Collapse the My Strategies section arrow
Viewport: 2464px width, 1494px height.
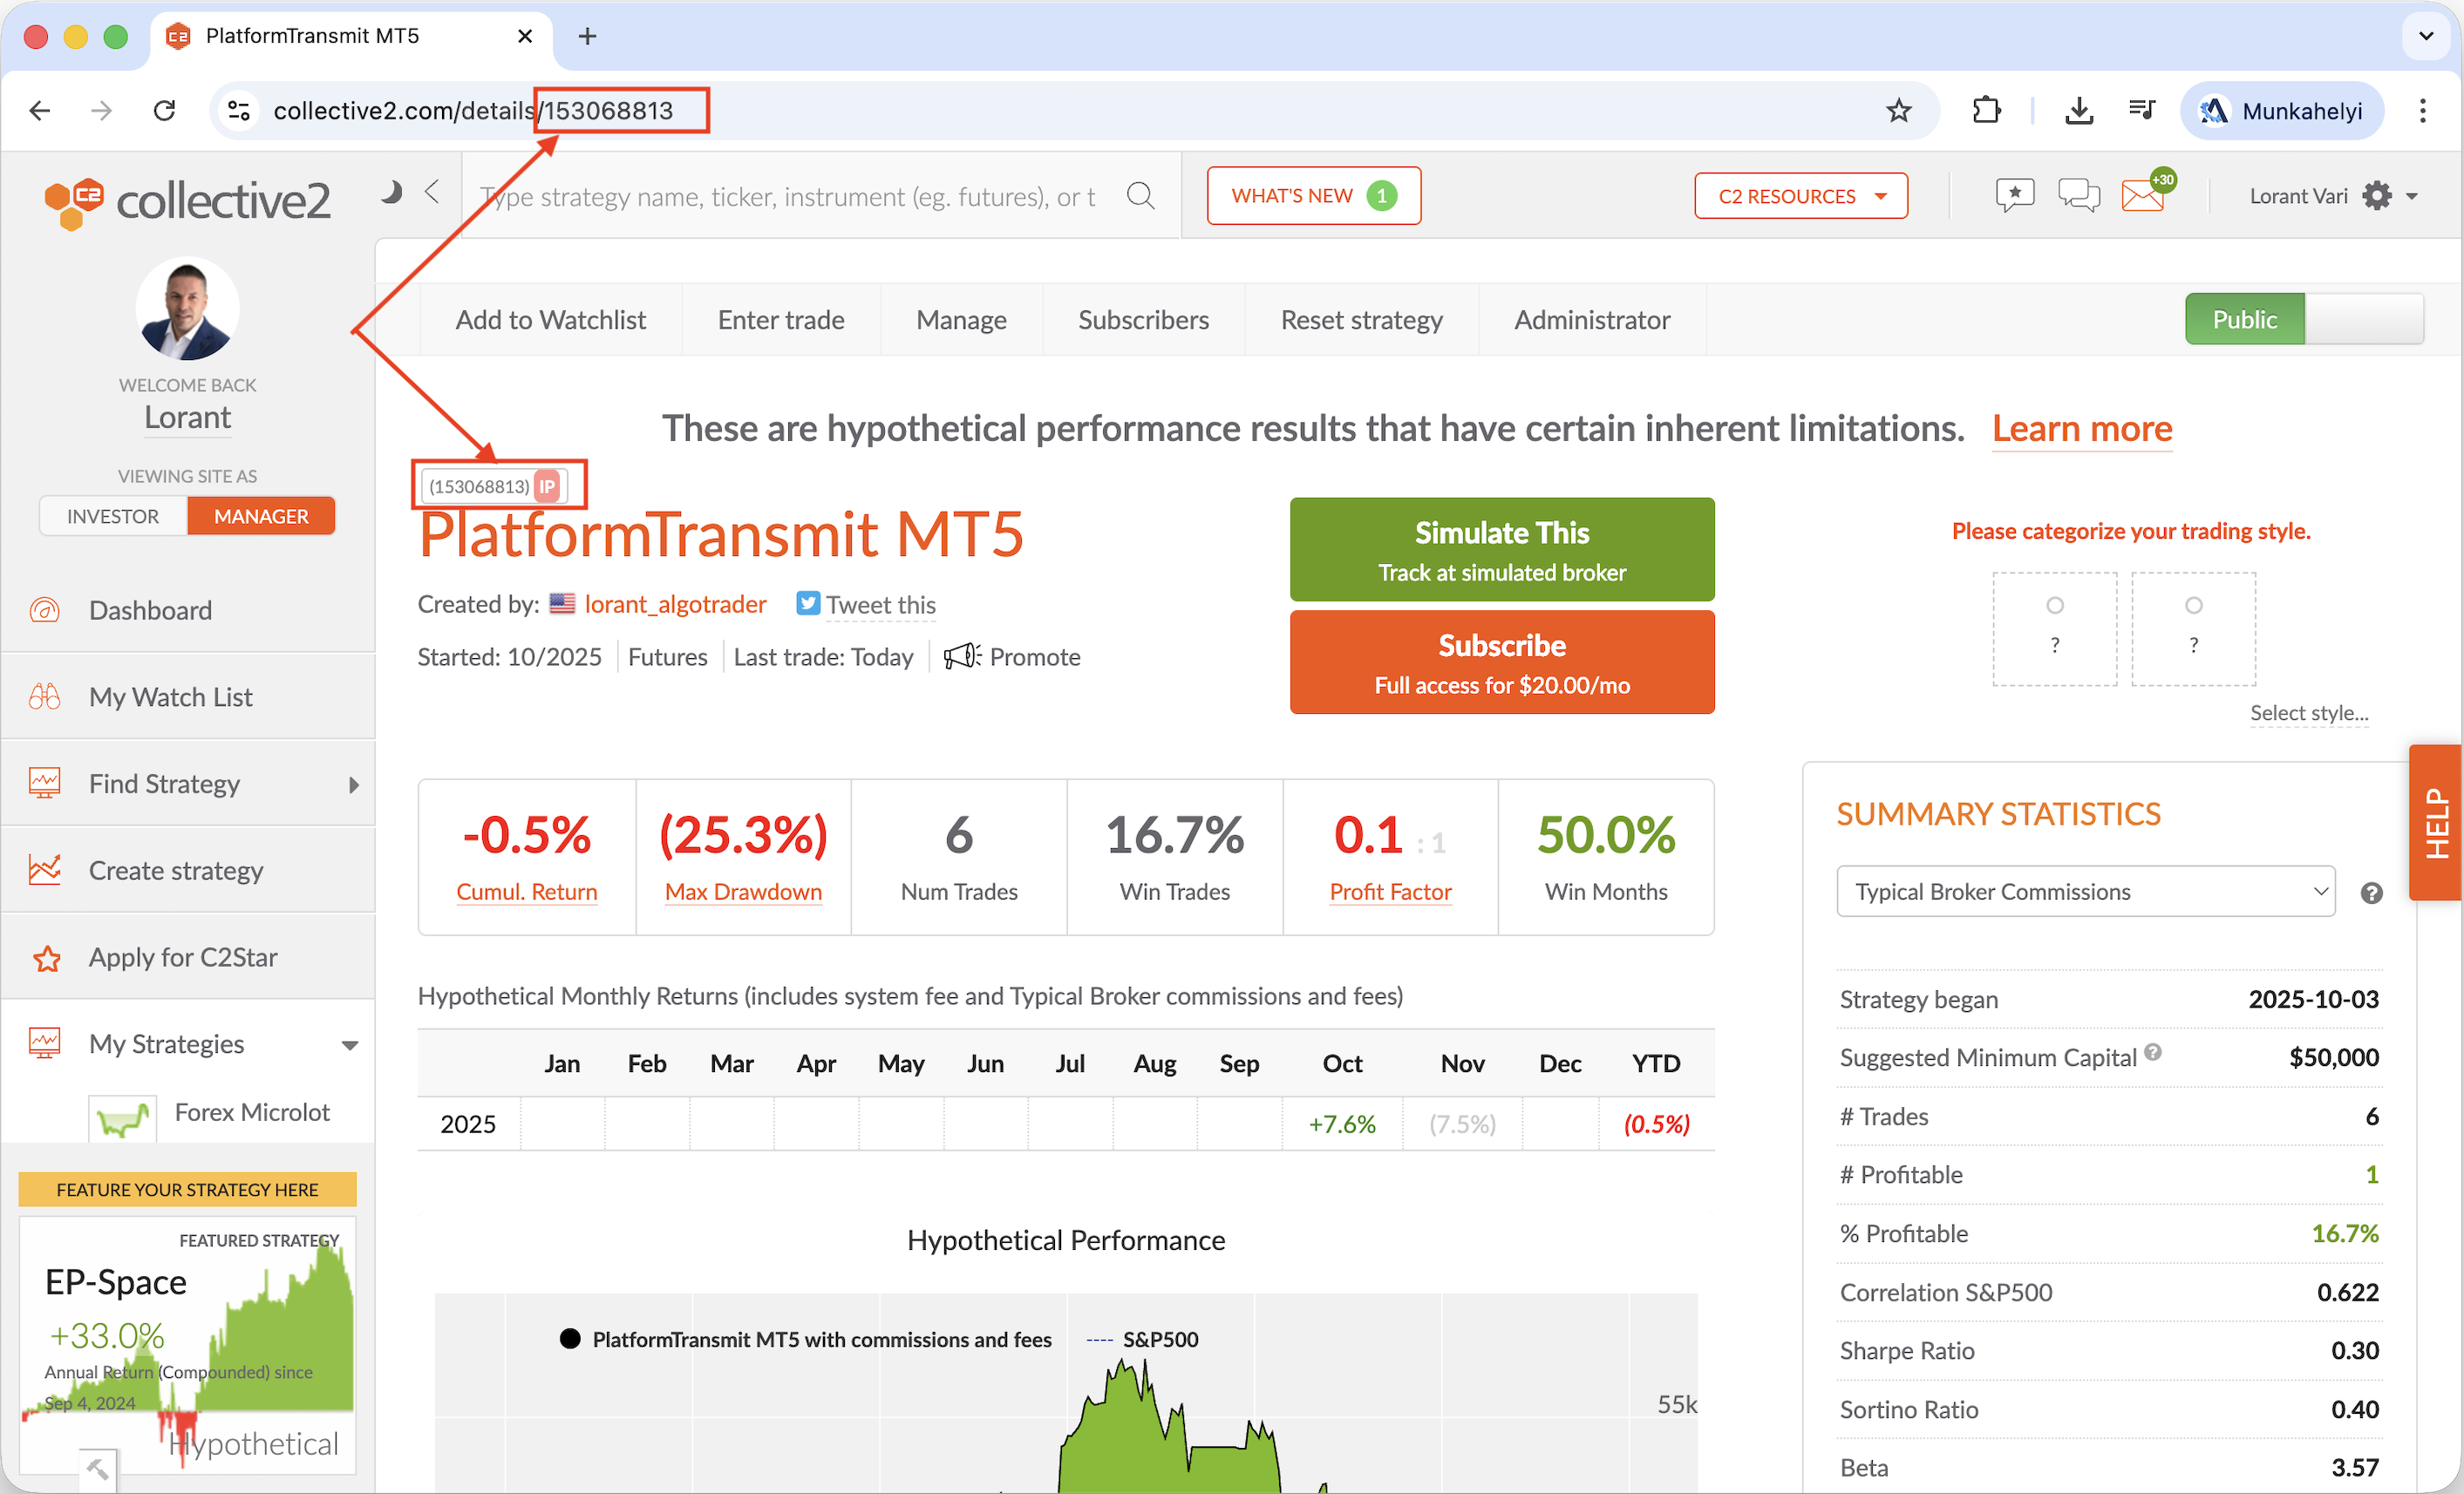click(x=350, y=1046)
